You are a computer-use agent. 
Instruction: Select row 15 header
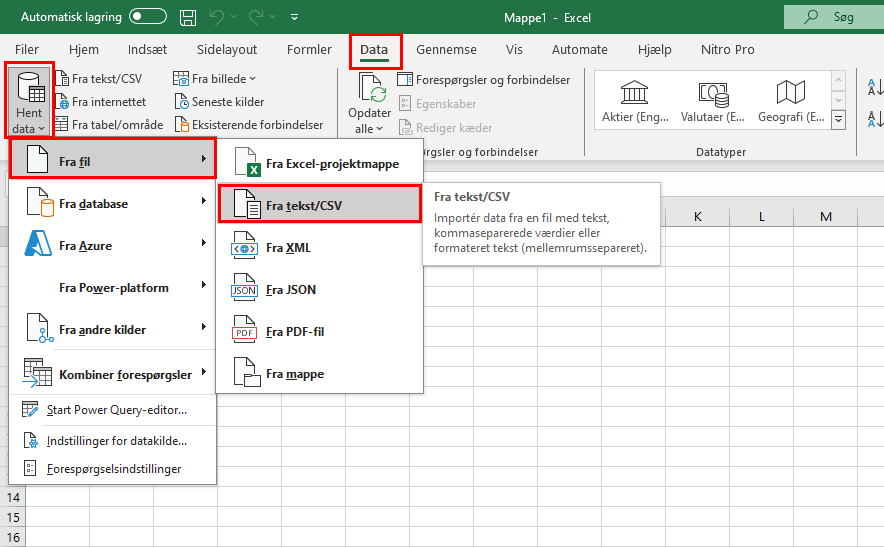tap(13, 518)
